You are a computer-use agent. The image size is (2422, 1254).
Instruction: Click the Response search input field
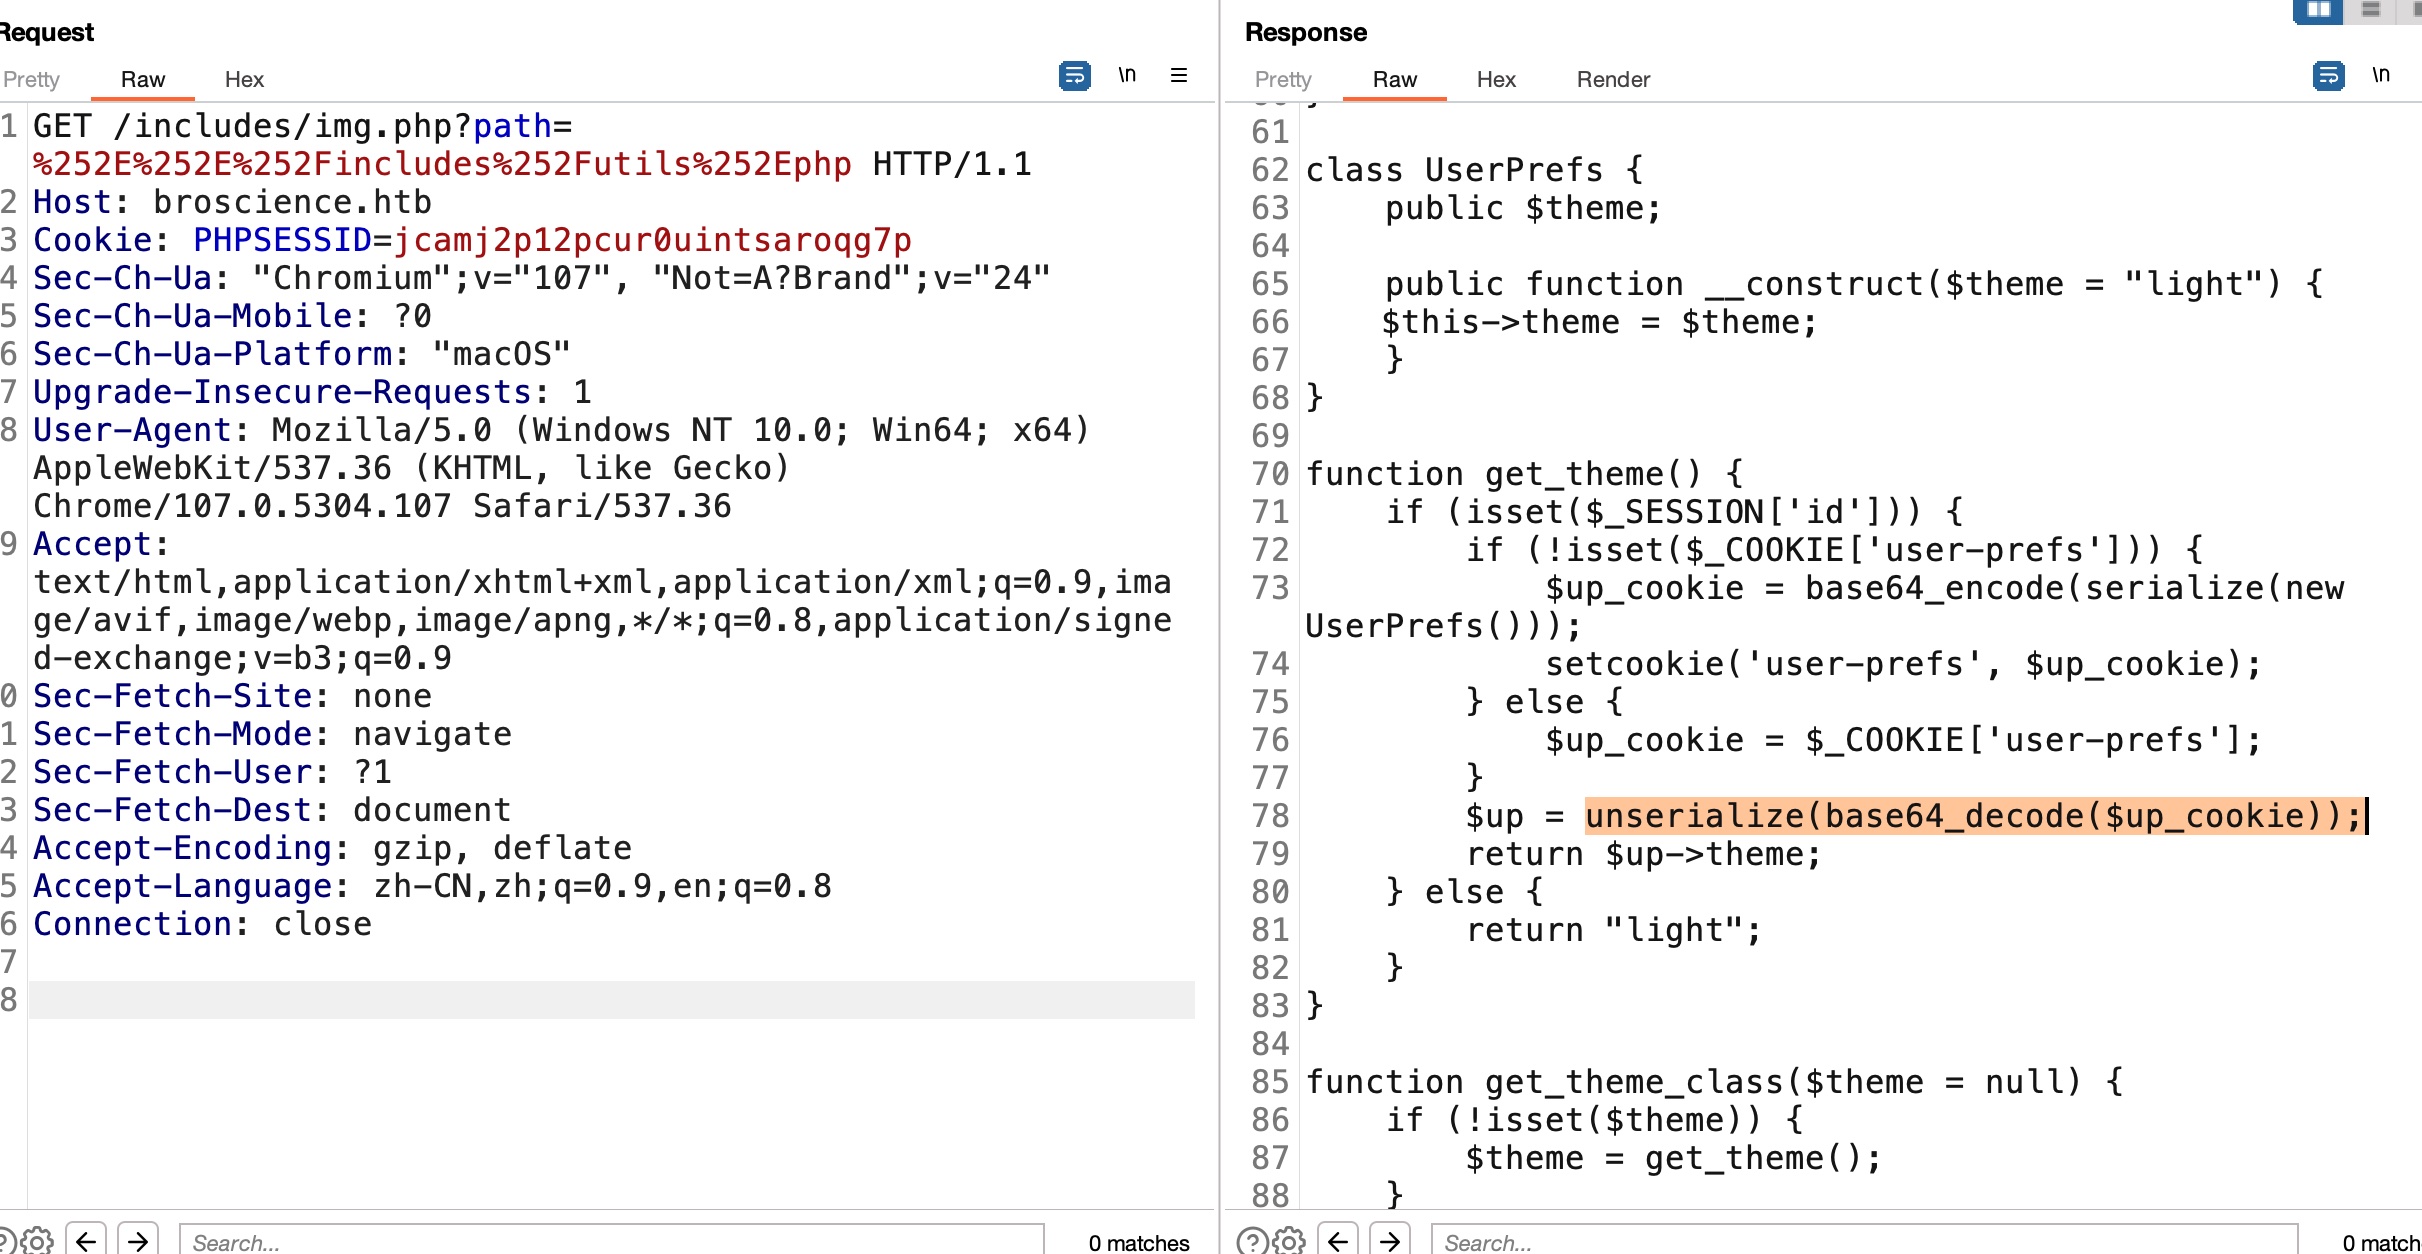pos(1862,1241)
